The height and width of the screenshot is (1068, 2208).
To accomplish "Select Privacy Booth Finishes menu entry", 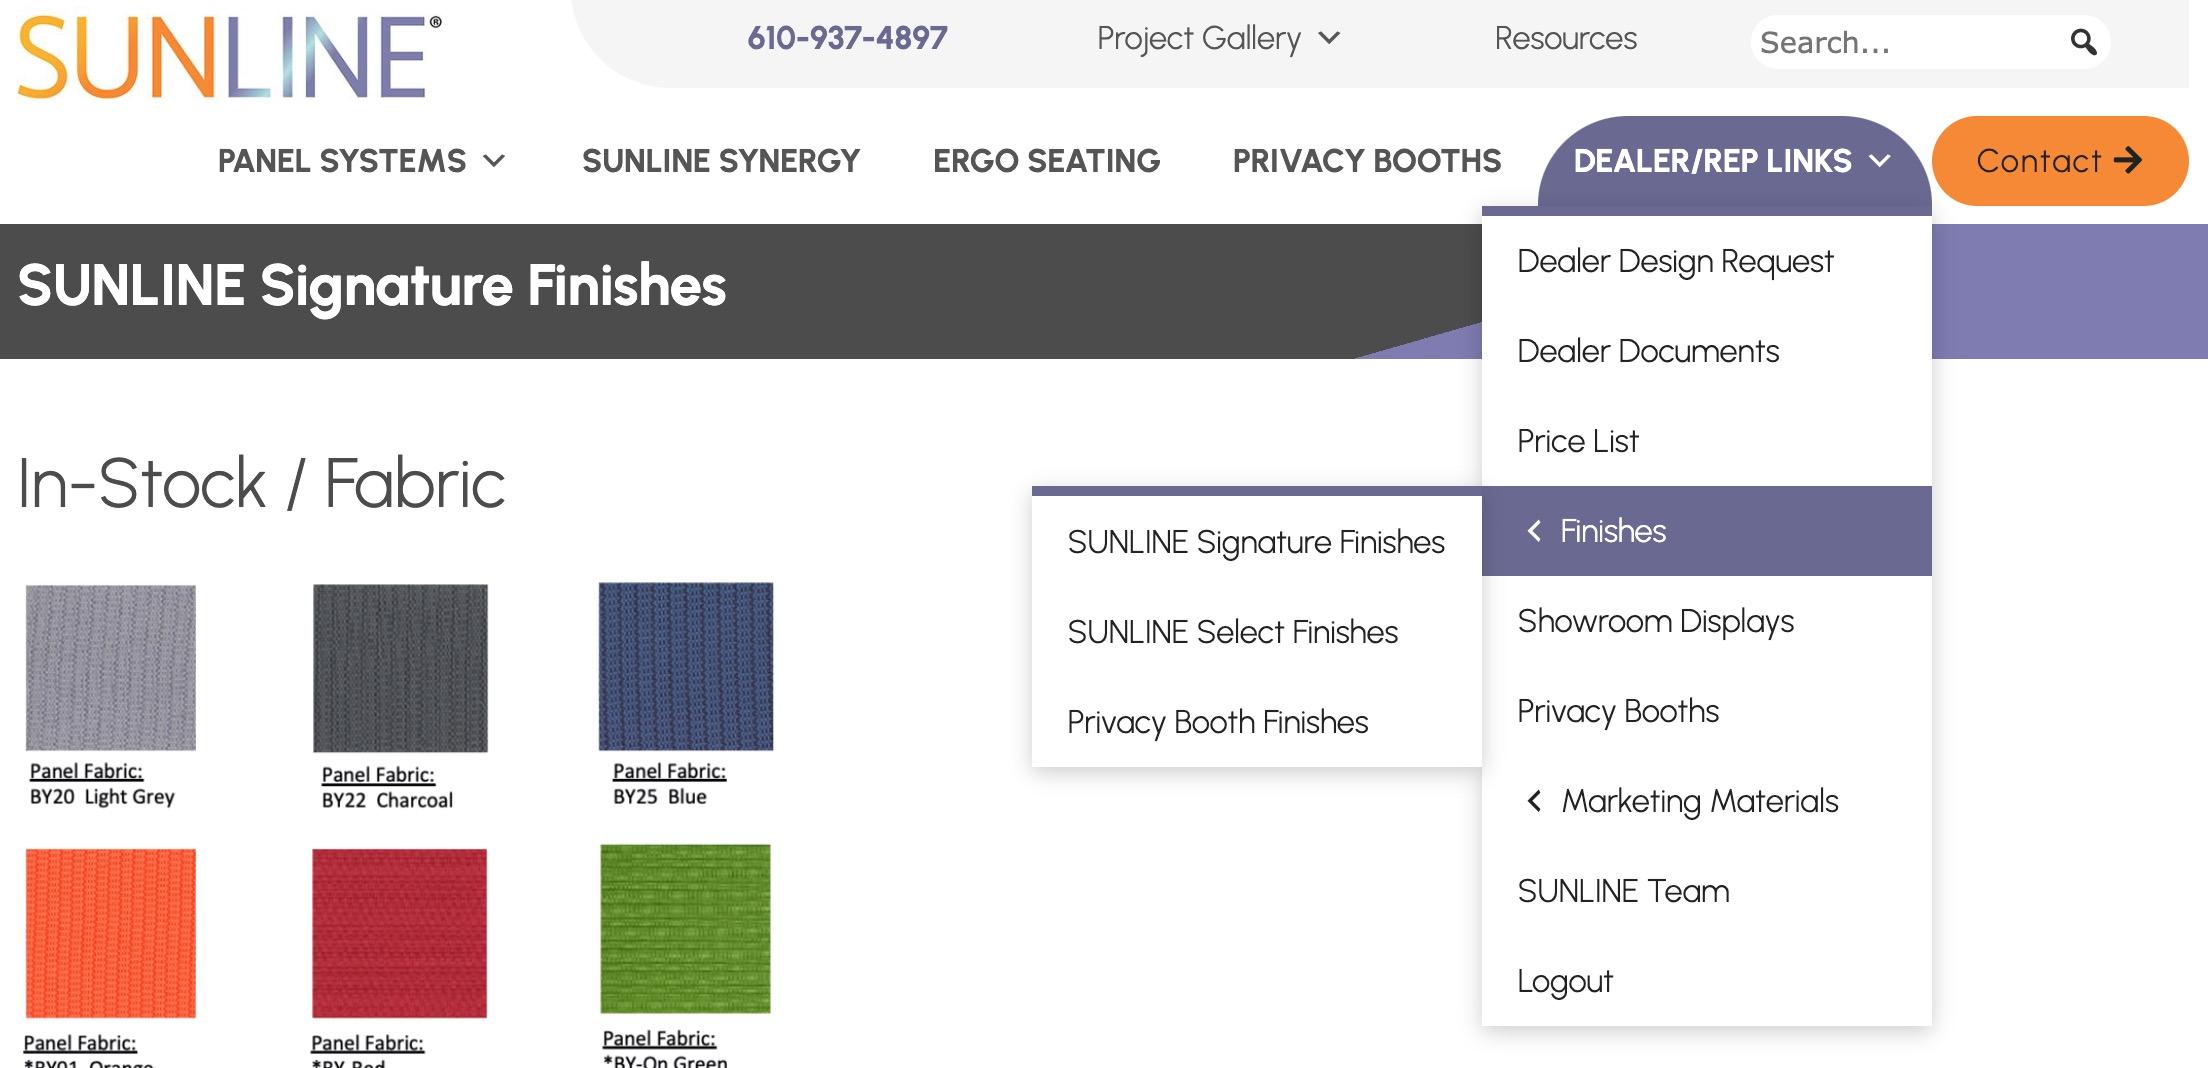I will click(x=1217, y=722).
